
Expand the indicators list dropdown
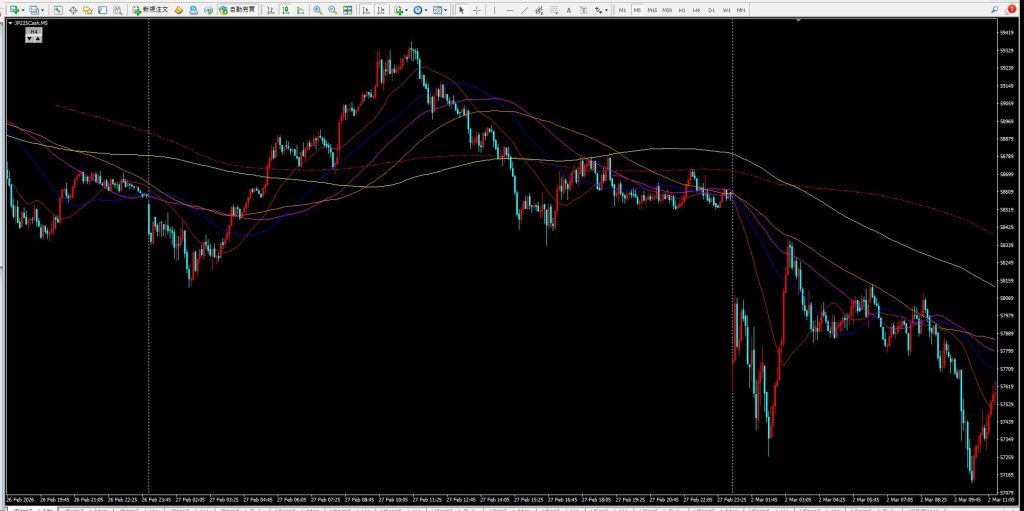point(400,9)
